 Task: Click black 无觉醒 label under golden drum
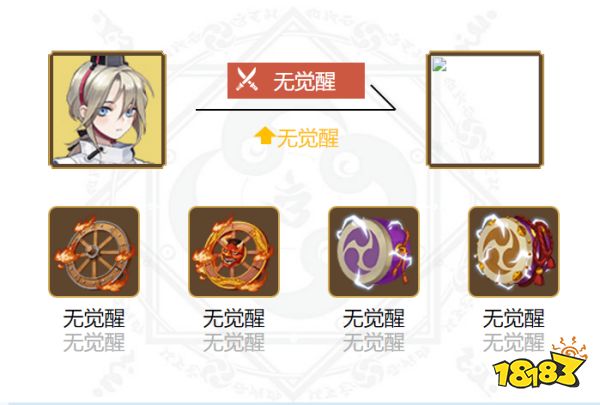[x=514, y=318]
